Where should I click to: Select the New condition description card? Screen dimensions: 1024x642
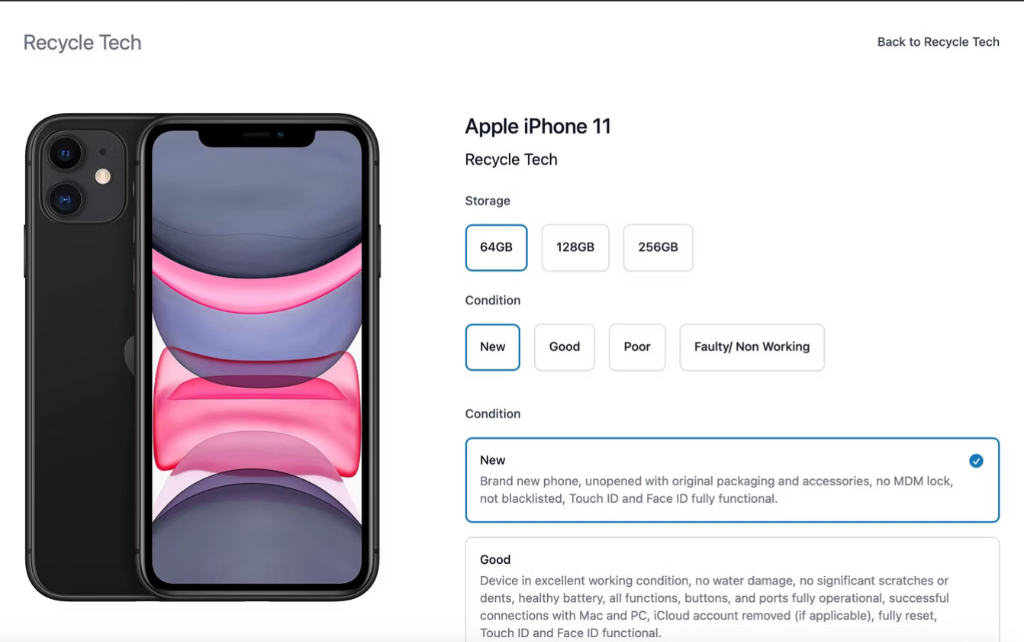click(x=732, y=480)
